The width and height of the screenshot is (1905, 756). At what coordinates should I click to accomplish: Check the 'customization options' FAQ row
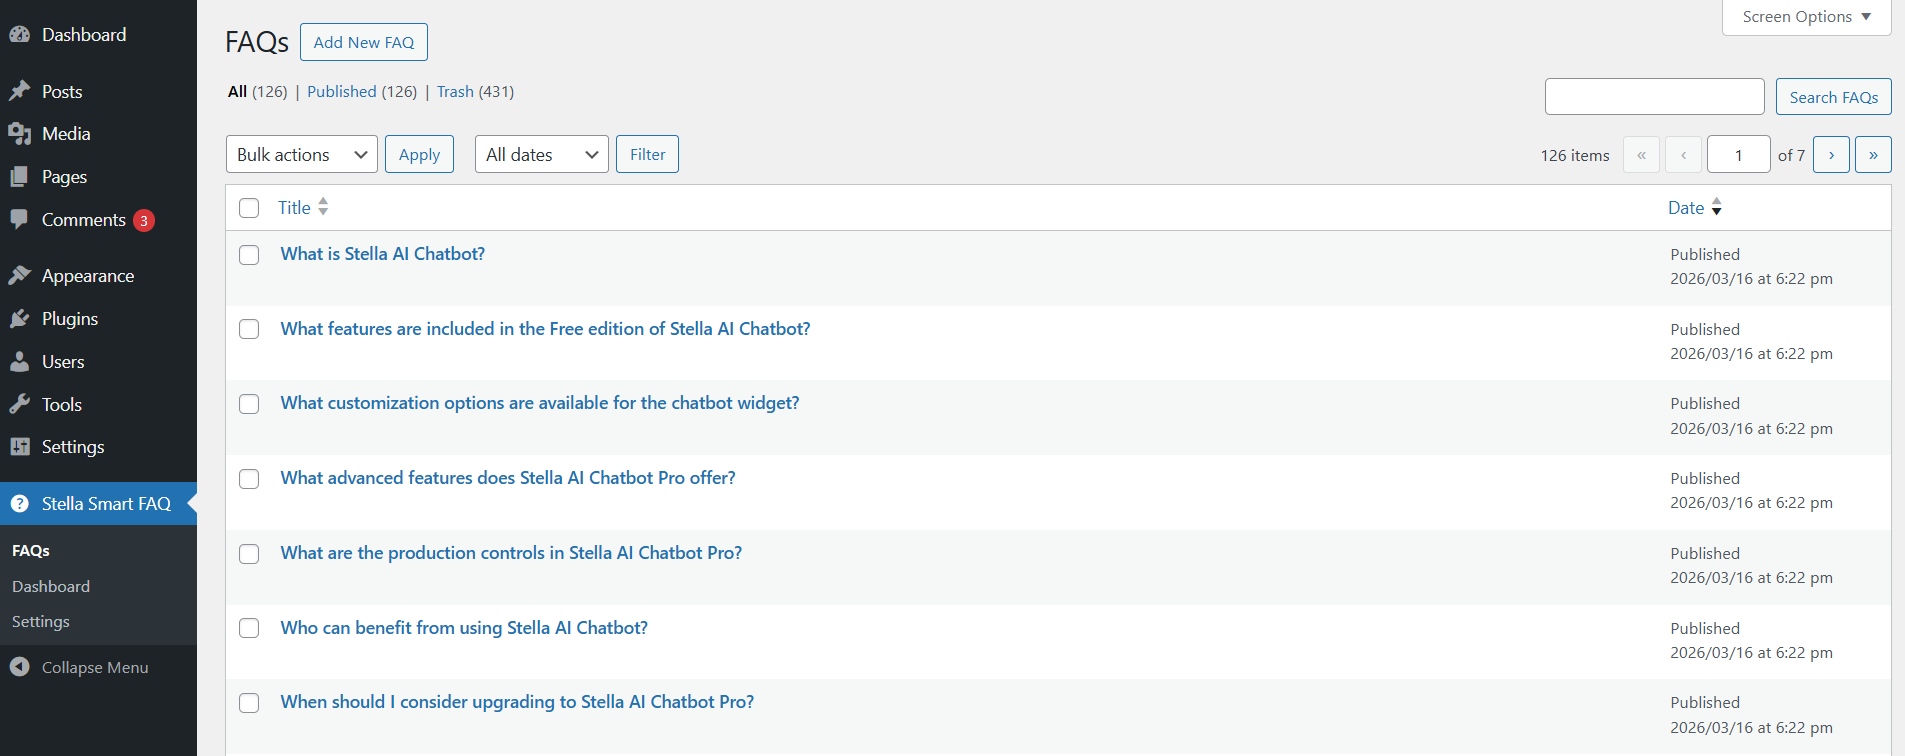pyautogui.click(x=249, y=404)
